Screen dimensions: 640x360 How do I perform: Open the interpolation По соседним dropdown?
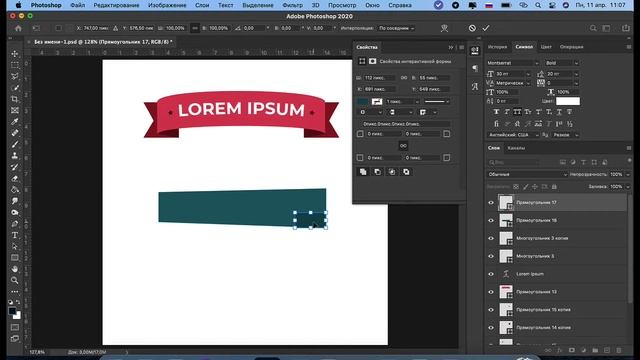tap(396, 28)
